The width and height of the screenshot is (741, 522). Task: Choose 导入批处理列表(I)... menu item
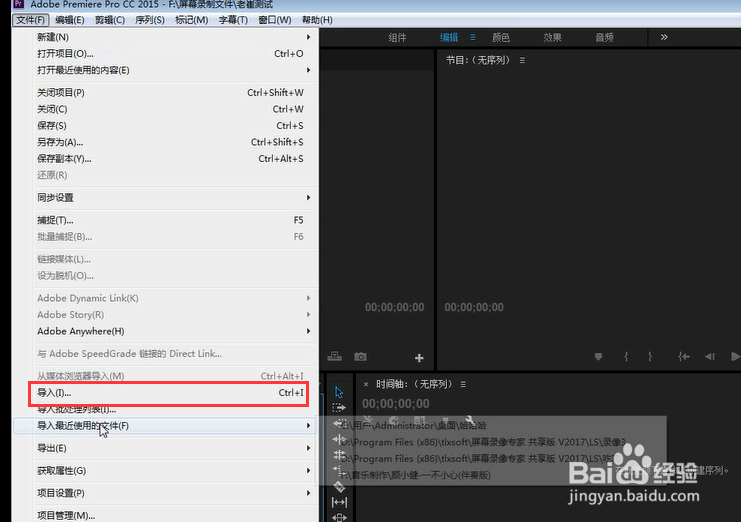click(170, 410)
